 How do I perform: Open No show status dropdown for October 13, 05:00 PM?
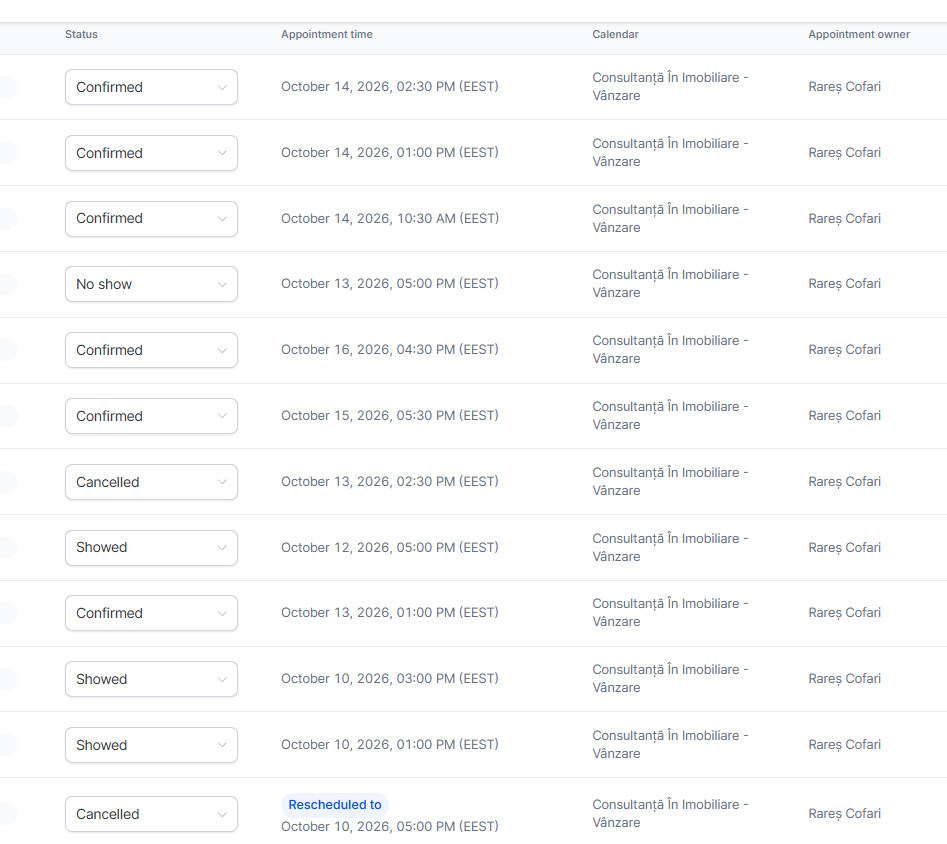coord(151,284)
